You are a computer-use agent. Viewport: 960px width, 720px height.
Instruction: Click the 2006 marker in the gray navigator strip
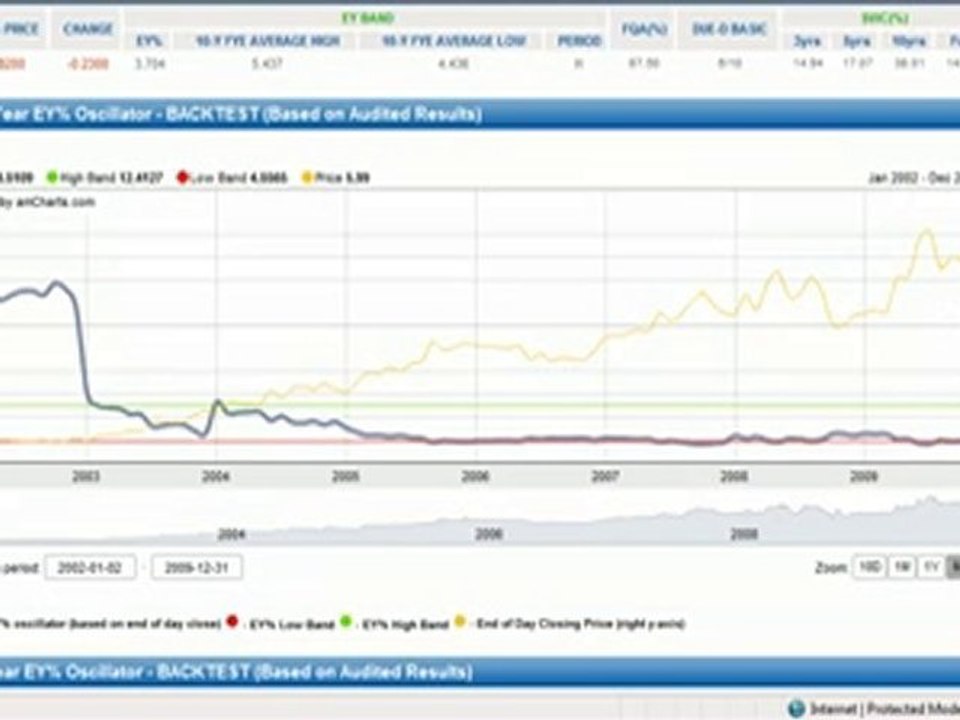(x=489, y=534)
